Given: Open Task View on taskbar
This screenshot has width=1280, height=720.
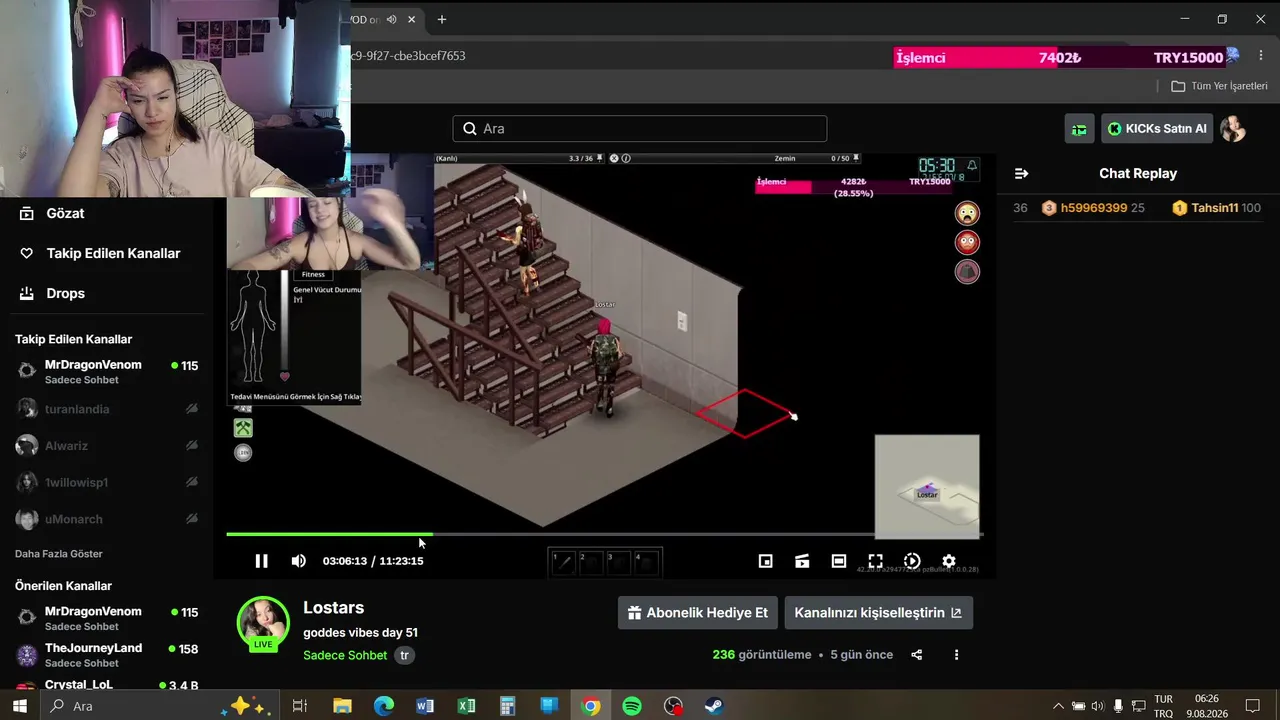Looking at the screenshot, I should pyautogui.click(x=299, y=706).
